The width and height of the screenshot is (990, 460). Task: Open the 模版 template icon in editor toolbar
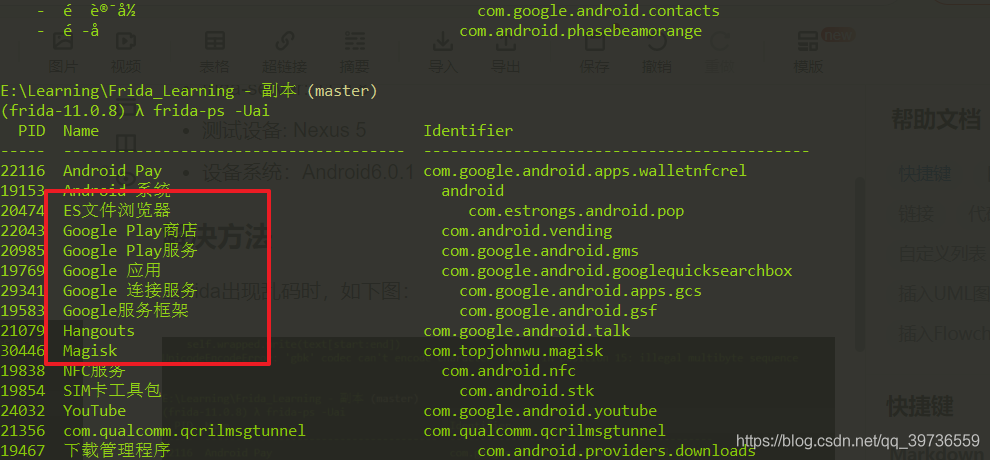[808, 42]
